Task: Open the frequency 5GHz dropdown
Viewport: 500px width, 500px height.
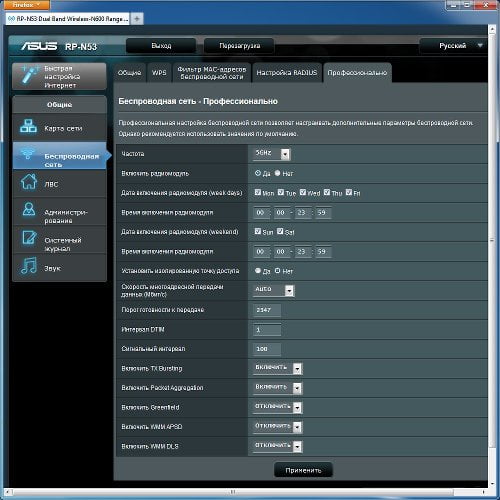Action: coord(271,153)
